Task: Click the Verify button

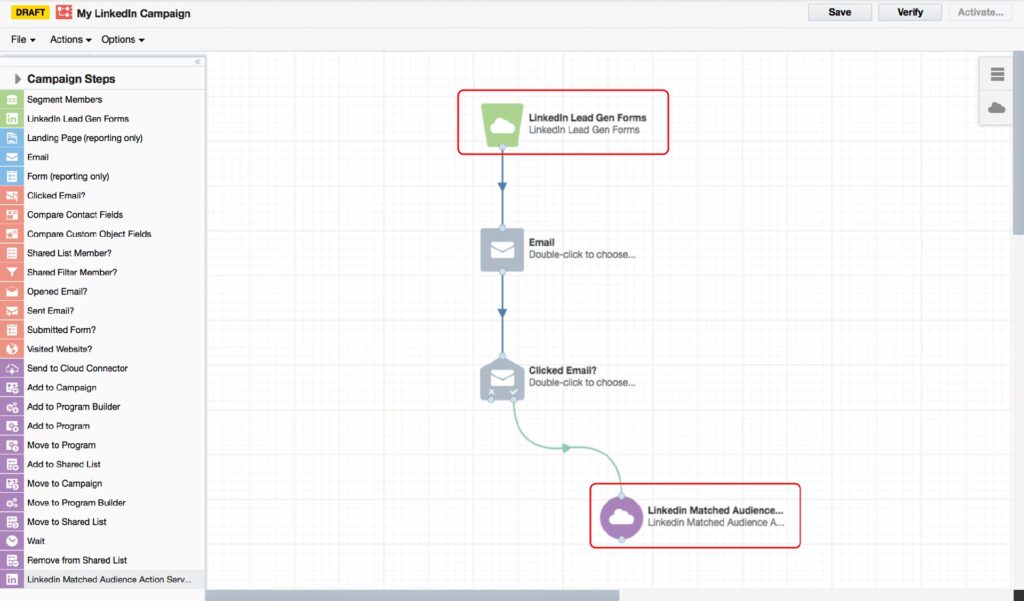Action: [910, 12]
